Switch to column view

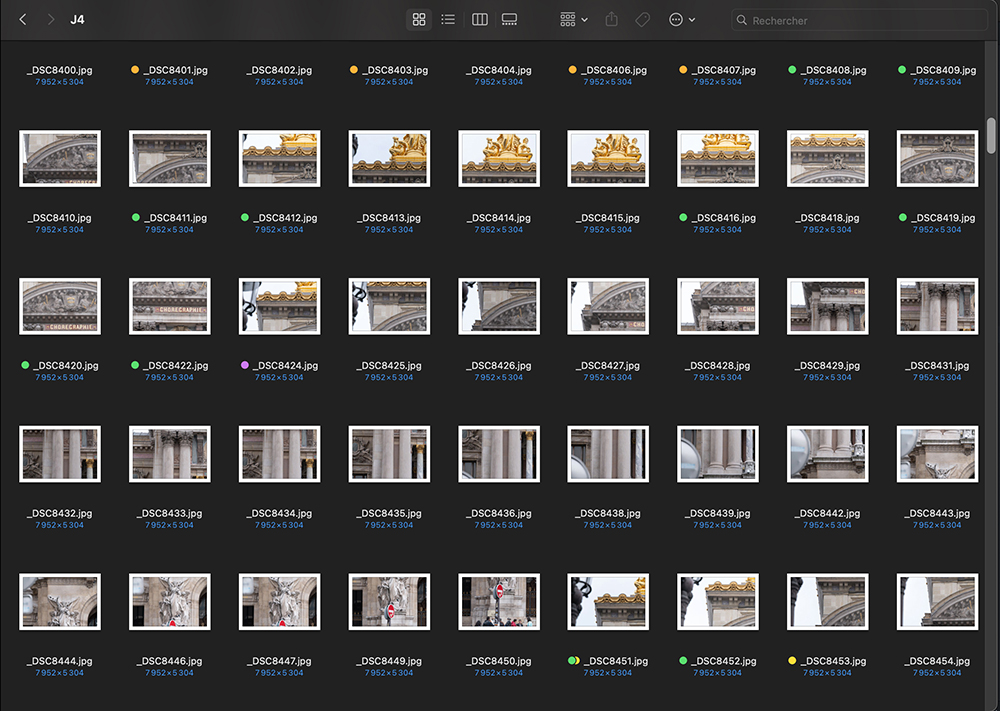(479, 20)
